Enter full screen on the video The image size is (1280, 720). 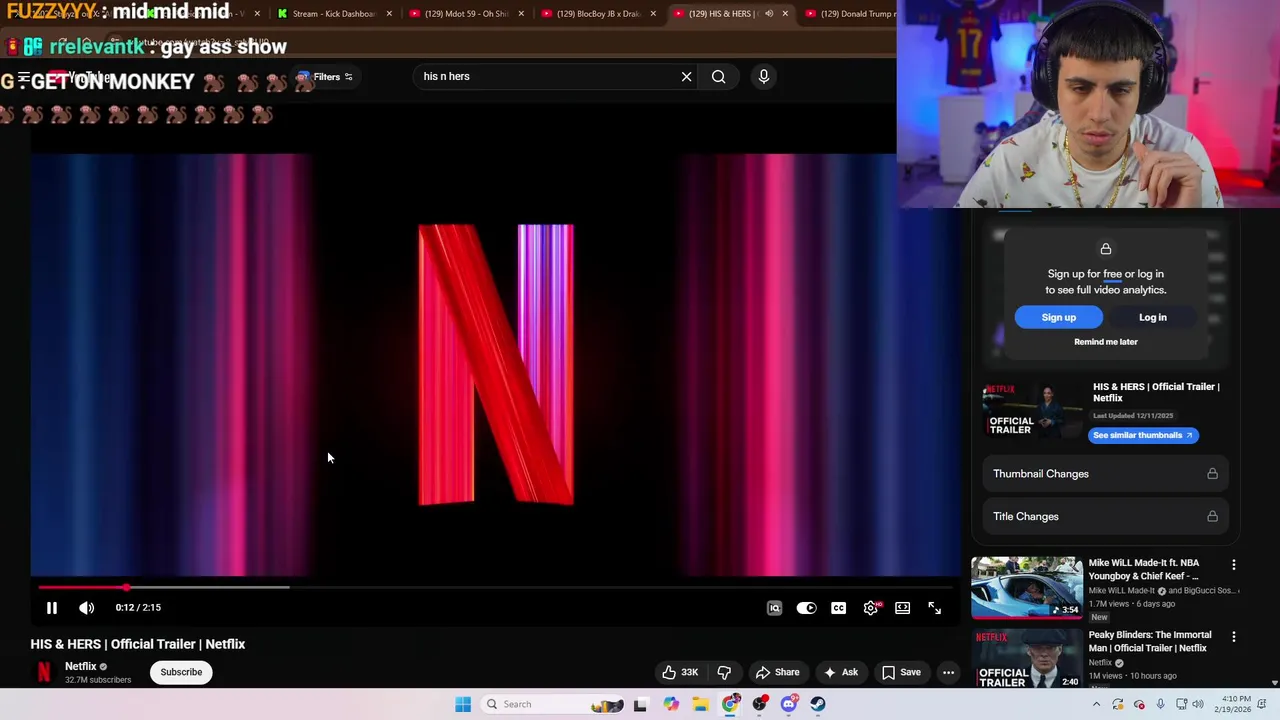934,607
